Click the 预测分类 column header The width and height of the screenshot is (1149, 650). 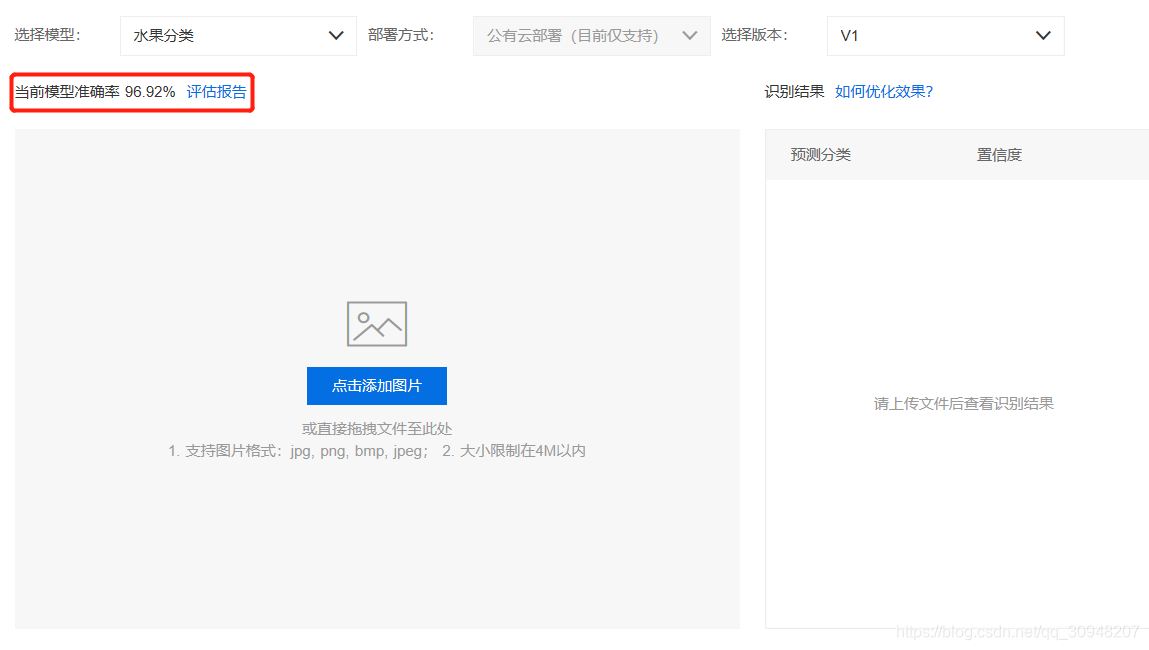pos(820,154)
